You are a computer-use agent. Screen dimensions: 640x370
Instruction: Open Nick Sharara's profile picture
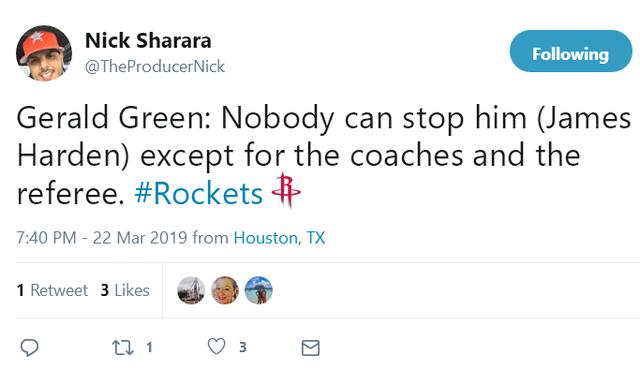(44, 53)
